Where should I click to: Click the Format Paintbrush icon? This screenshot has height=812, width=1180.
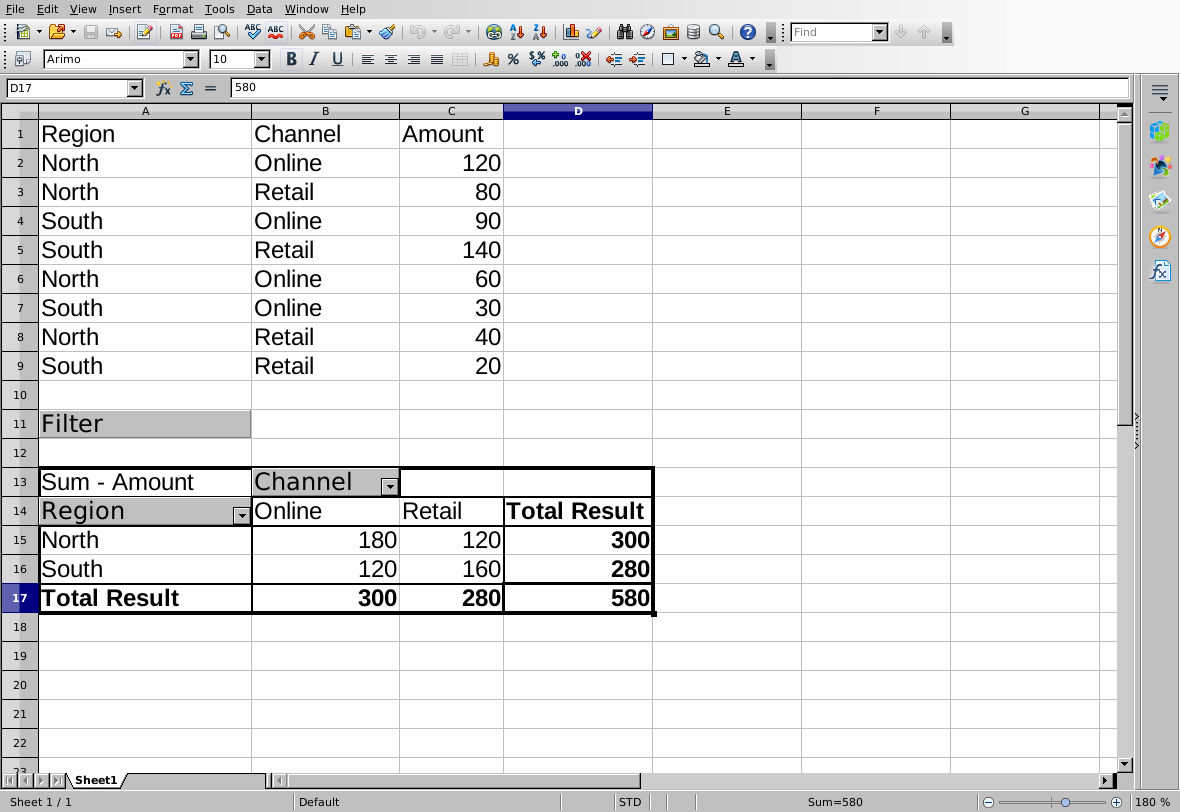pyautogui.click(x=387, y=32)
